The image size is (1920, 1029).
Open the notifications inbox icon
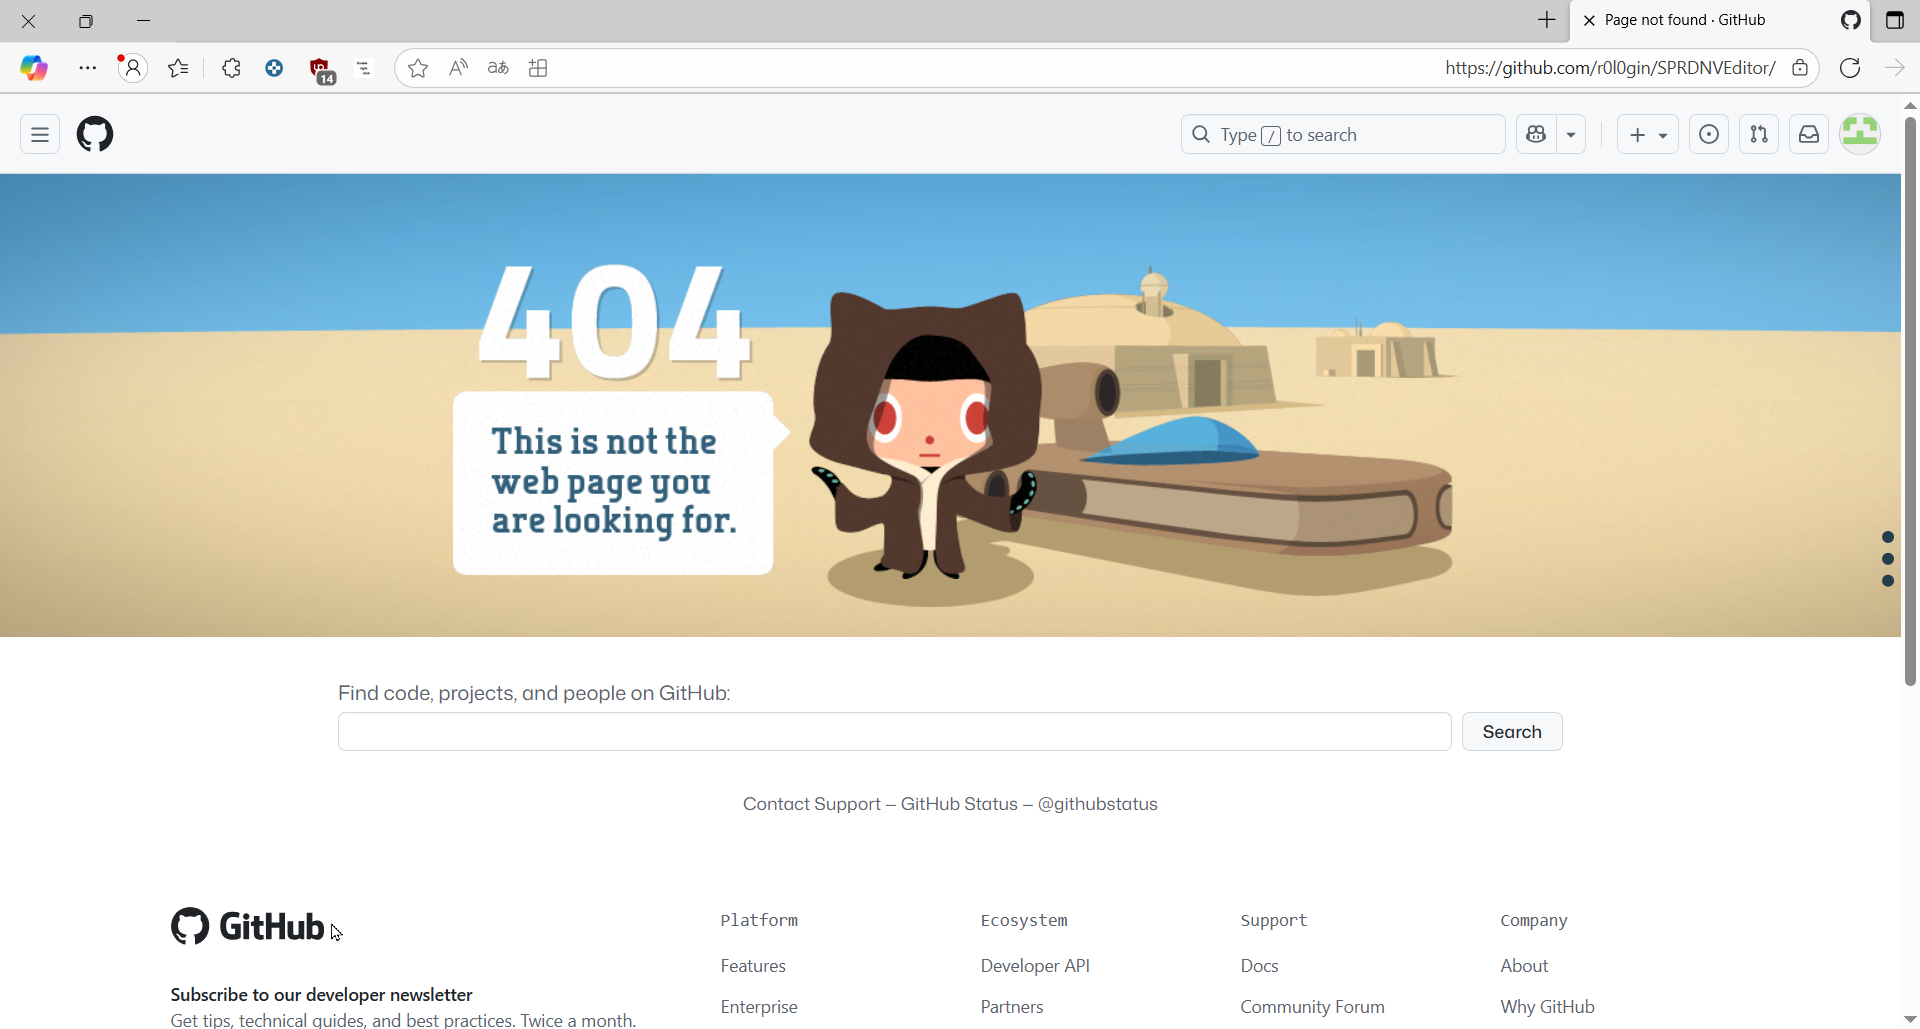(1809, 135)
